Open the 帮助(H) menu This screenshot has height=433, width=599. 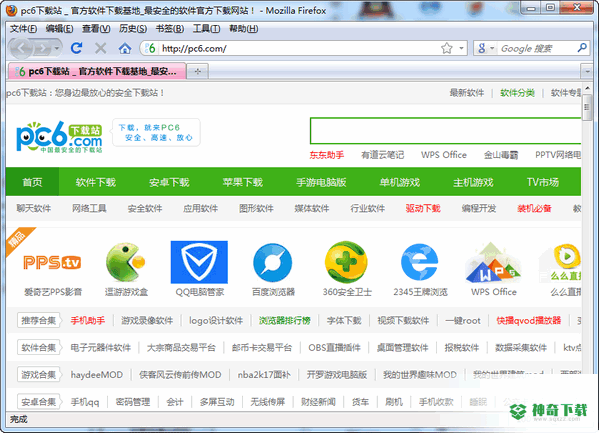coord(244,29)
